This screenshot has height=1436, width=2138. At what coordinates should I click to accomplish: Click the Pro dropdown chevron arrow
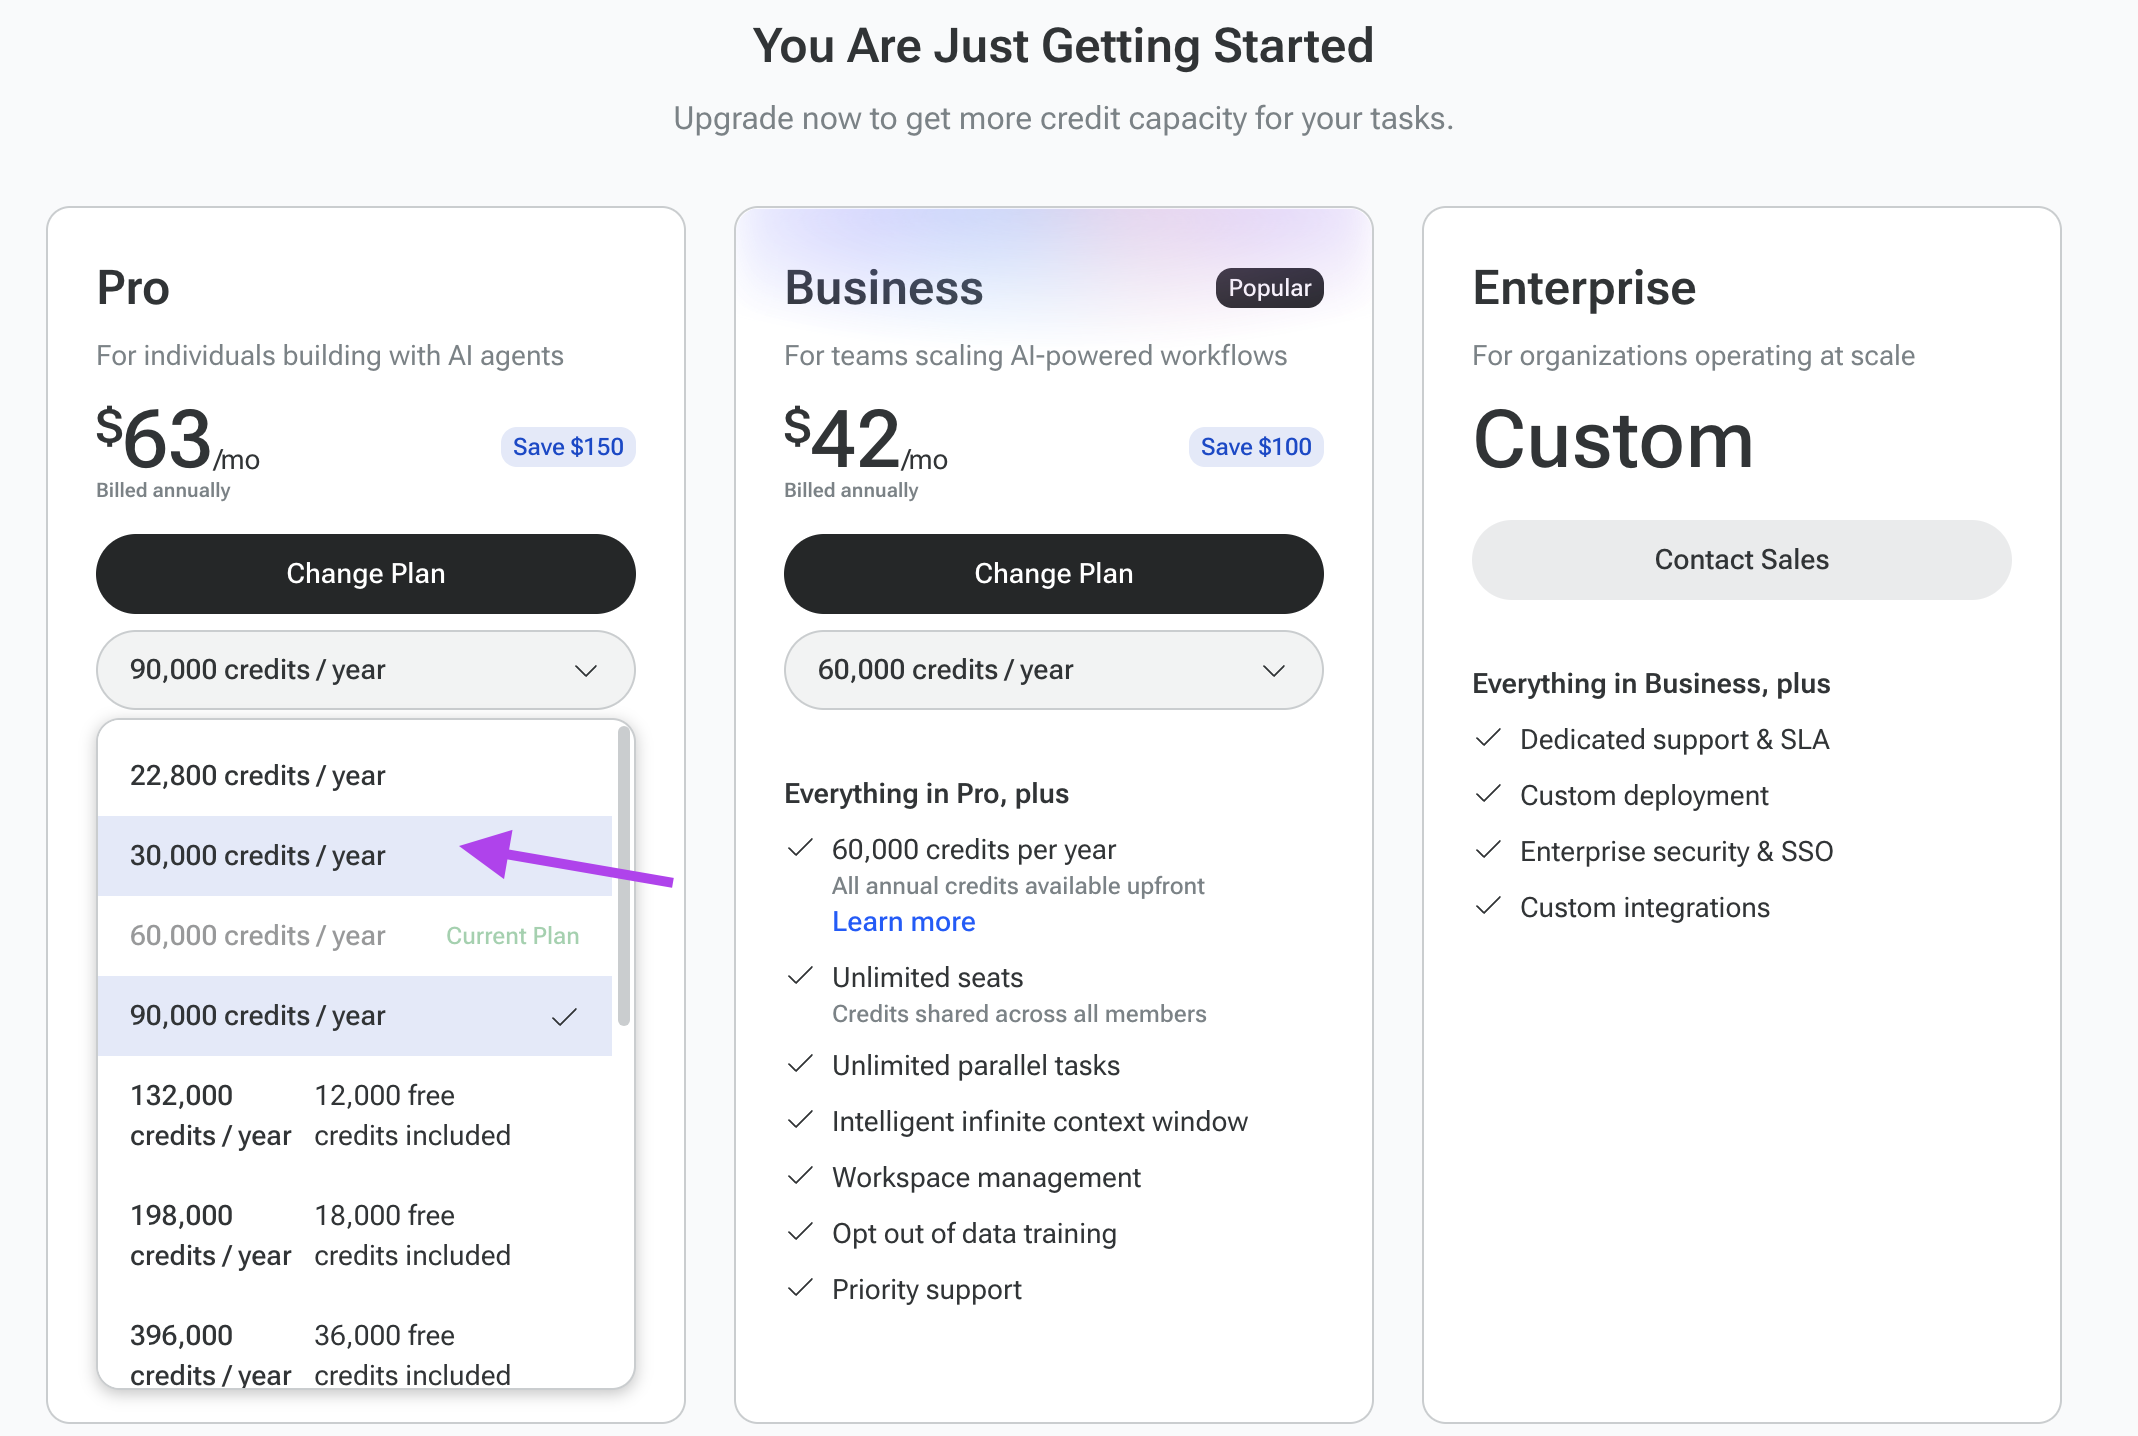coord(586,670)
